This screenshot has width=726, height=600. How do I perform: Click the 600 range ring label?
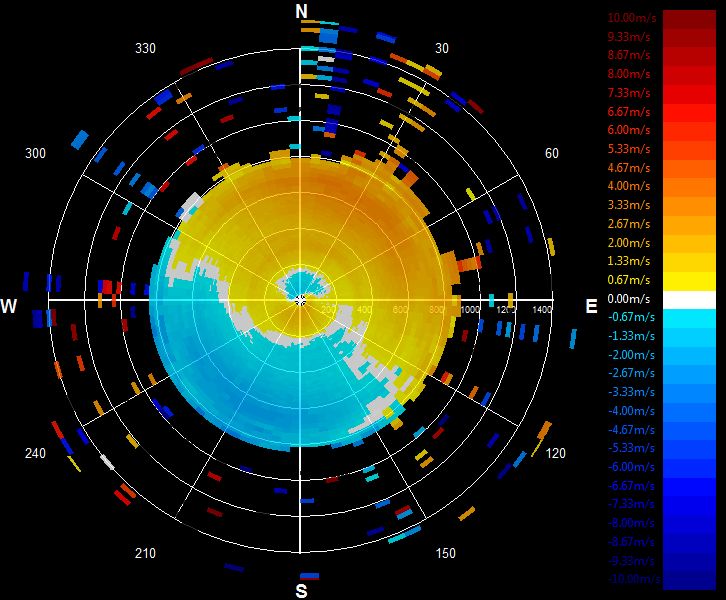[400, 309]
